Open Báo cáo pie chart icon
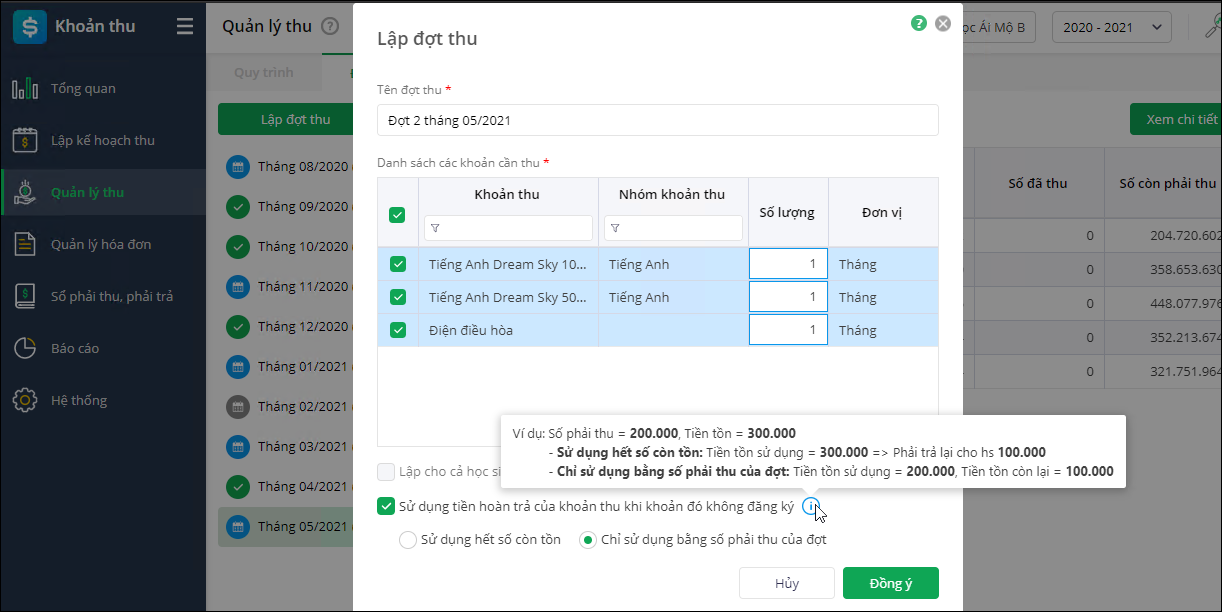The width and height of the screenshot is (1222, 612). tap(25, 349)
